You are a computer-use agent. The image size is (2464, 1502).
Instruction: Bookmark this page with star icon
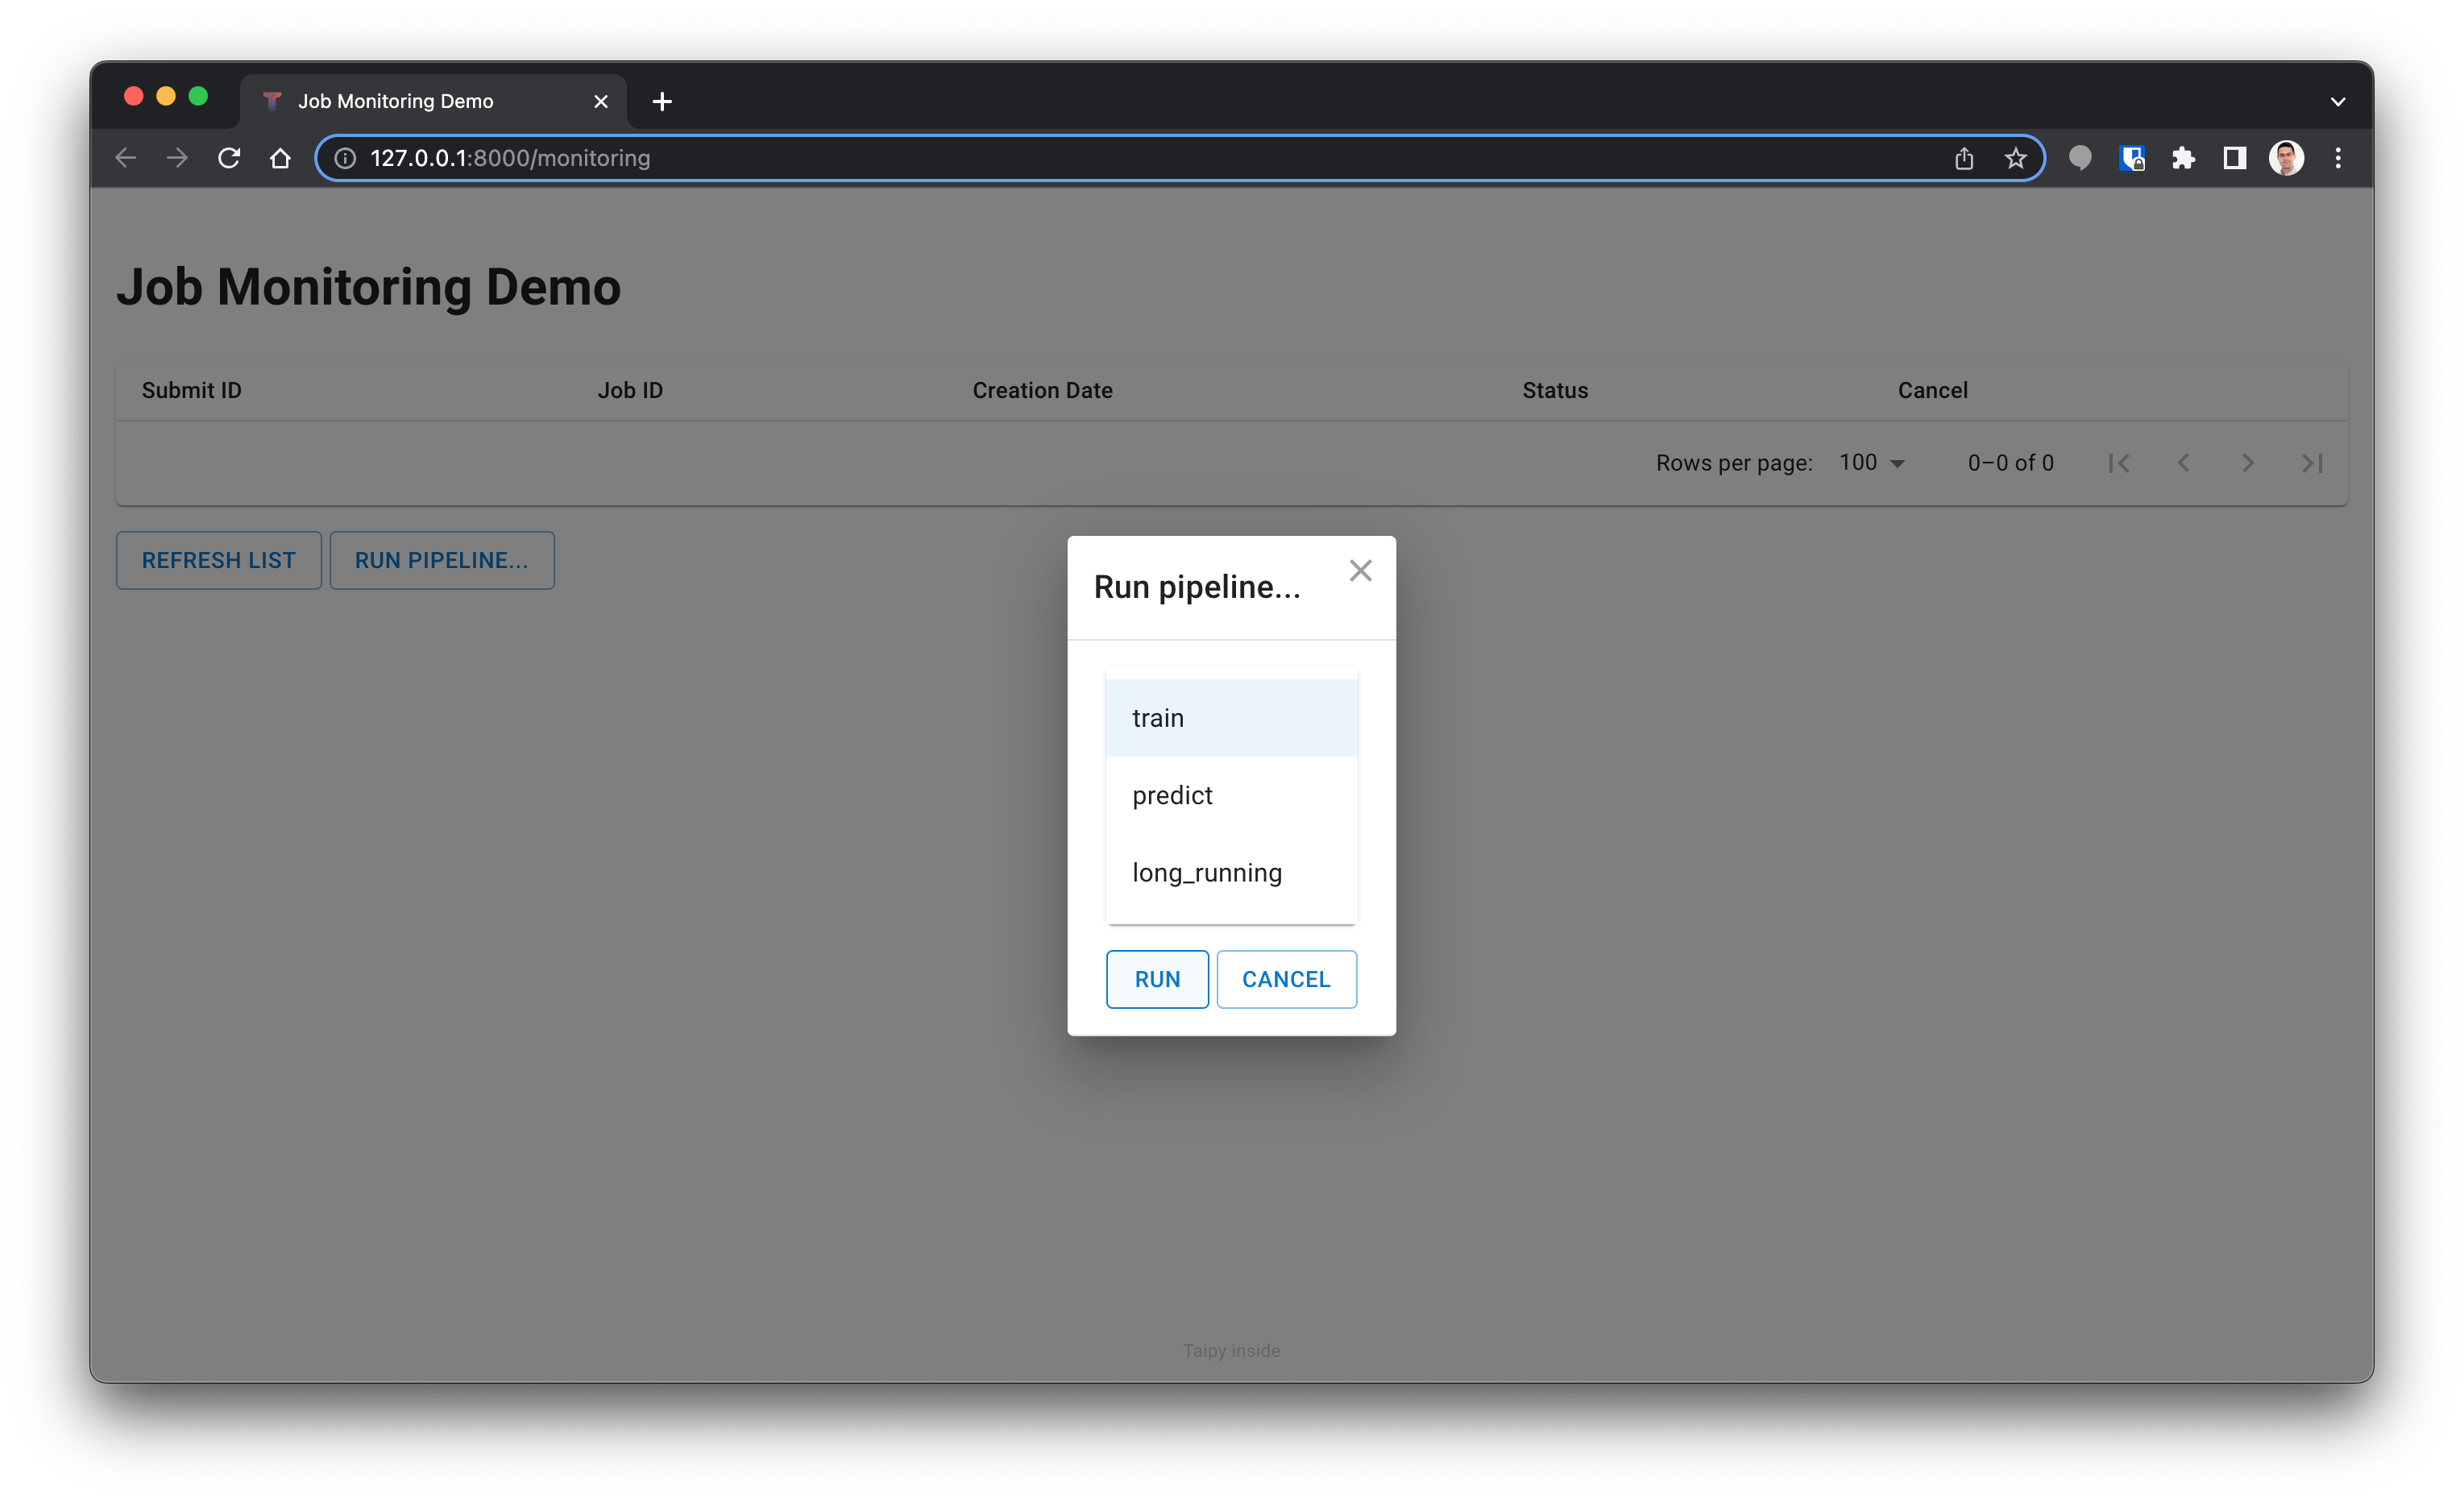pyautogui.click(x=2015, y=158)
